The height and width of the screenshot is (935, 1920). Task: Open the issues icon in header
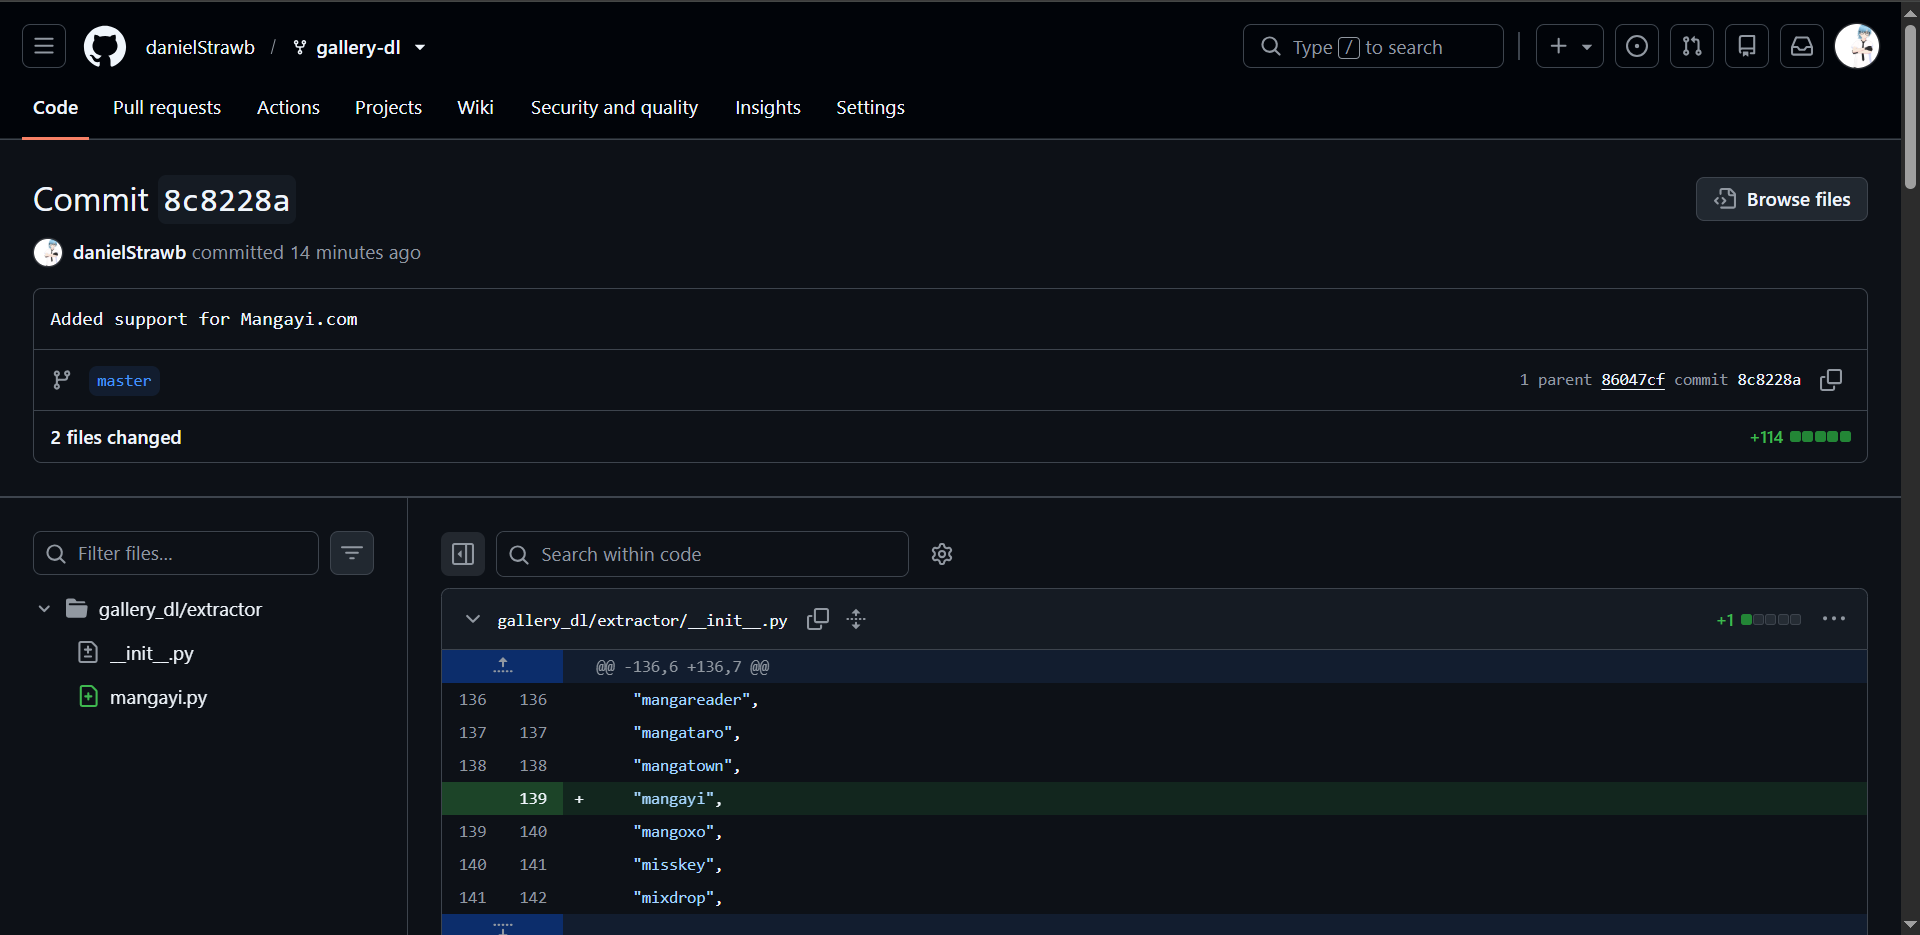1637,46
